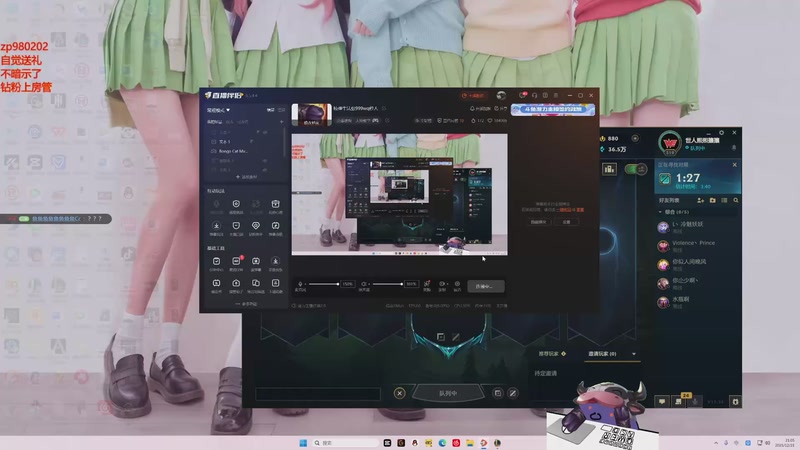This screenshot has width=800, height=450.
Task: Select friend L丶冷魅妖妖
Action: [x=697, y=227]
